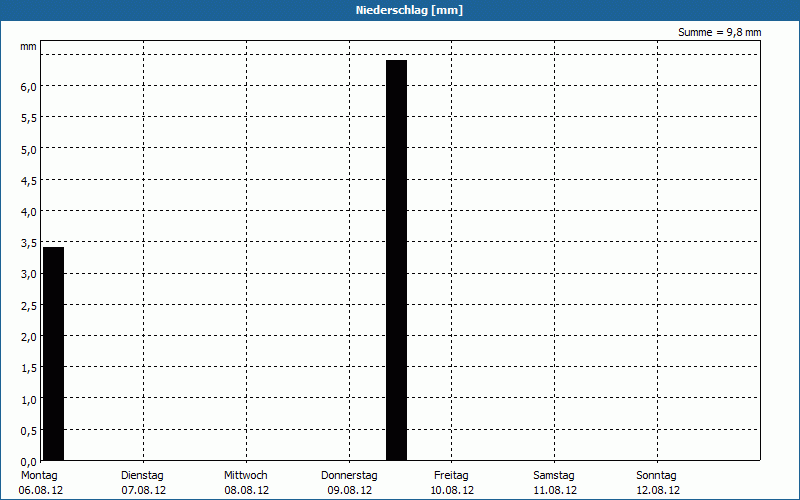
Task: Click the 4,5 y-axis value
Action: tap(29, 181)
